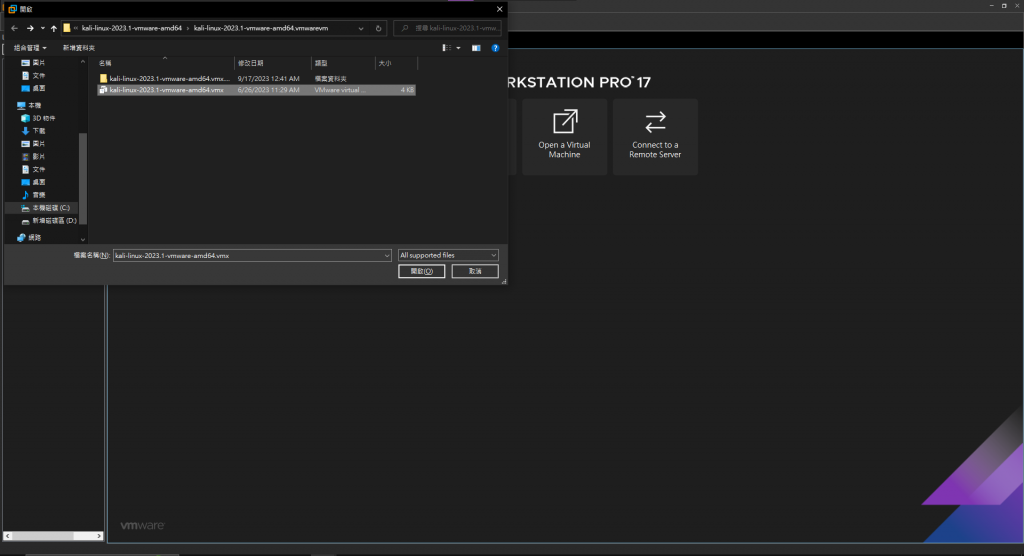
Task: Click 新增資料夾 new folder button
Action: [78, 48]
